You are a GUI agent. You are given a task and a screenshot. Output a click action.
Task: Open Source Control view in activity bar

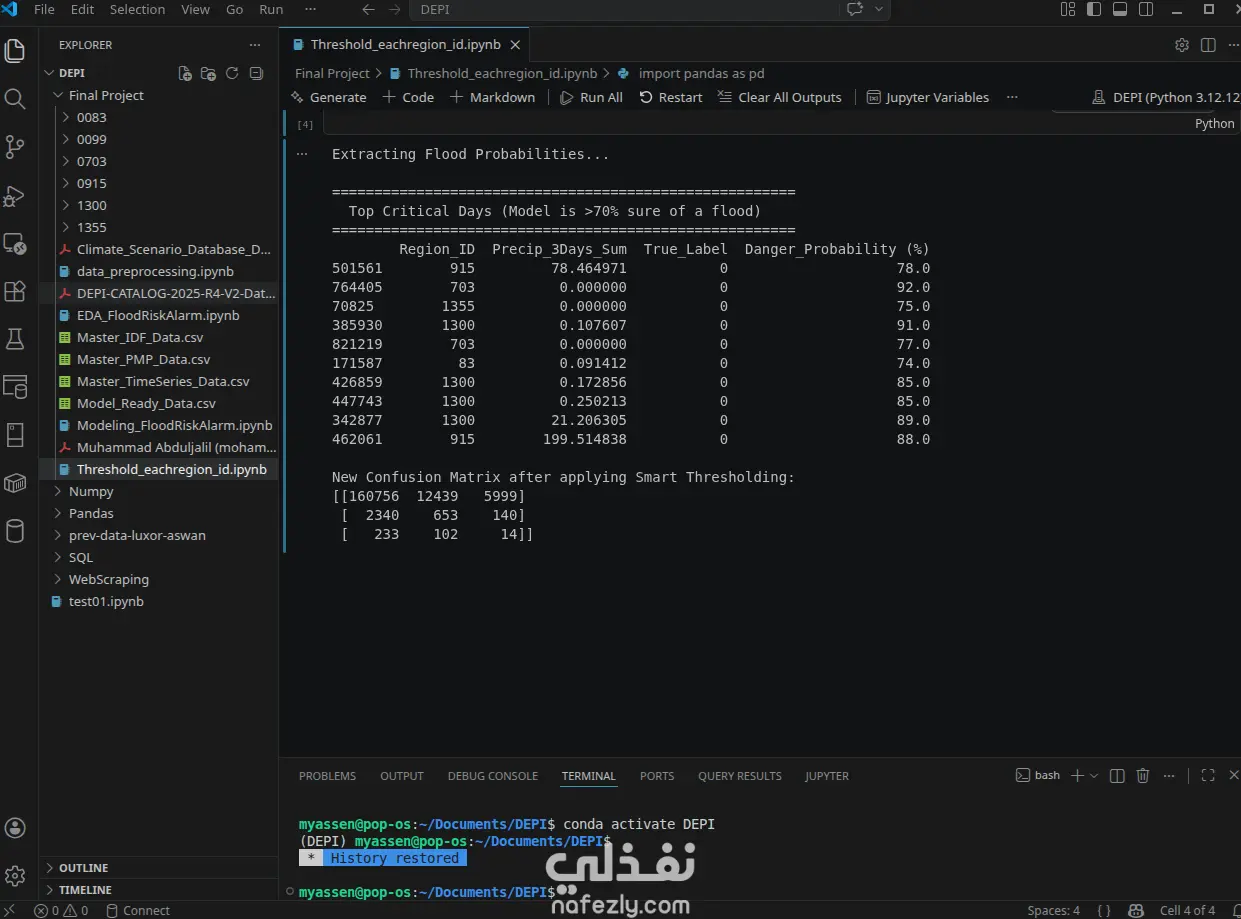(15, 147)
